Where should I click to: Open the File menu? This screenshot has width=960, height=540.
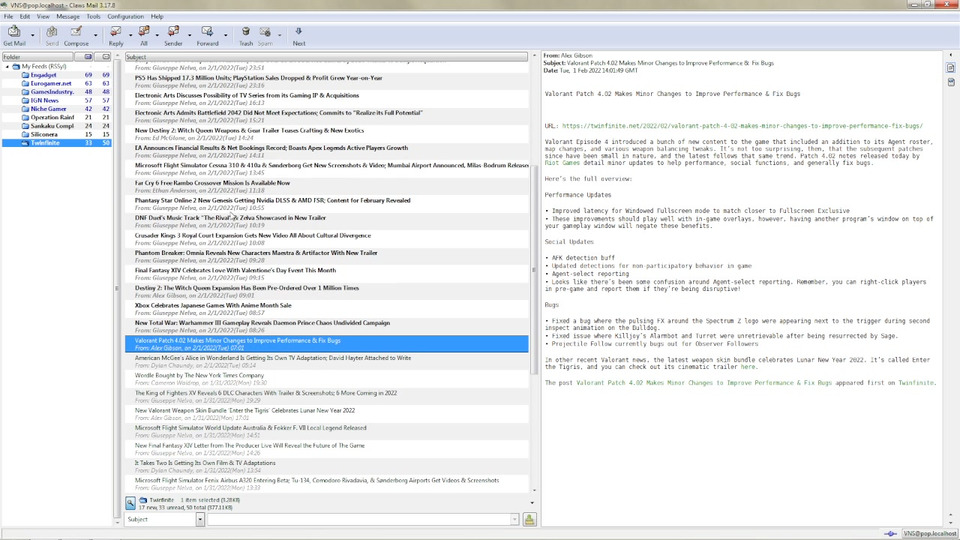coord(9,17)
